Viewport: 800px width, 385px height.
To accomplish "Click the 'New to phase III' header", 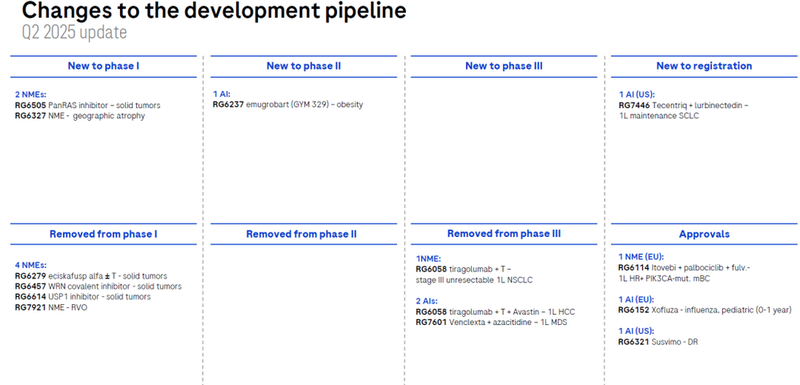I will tap(504, 66).
